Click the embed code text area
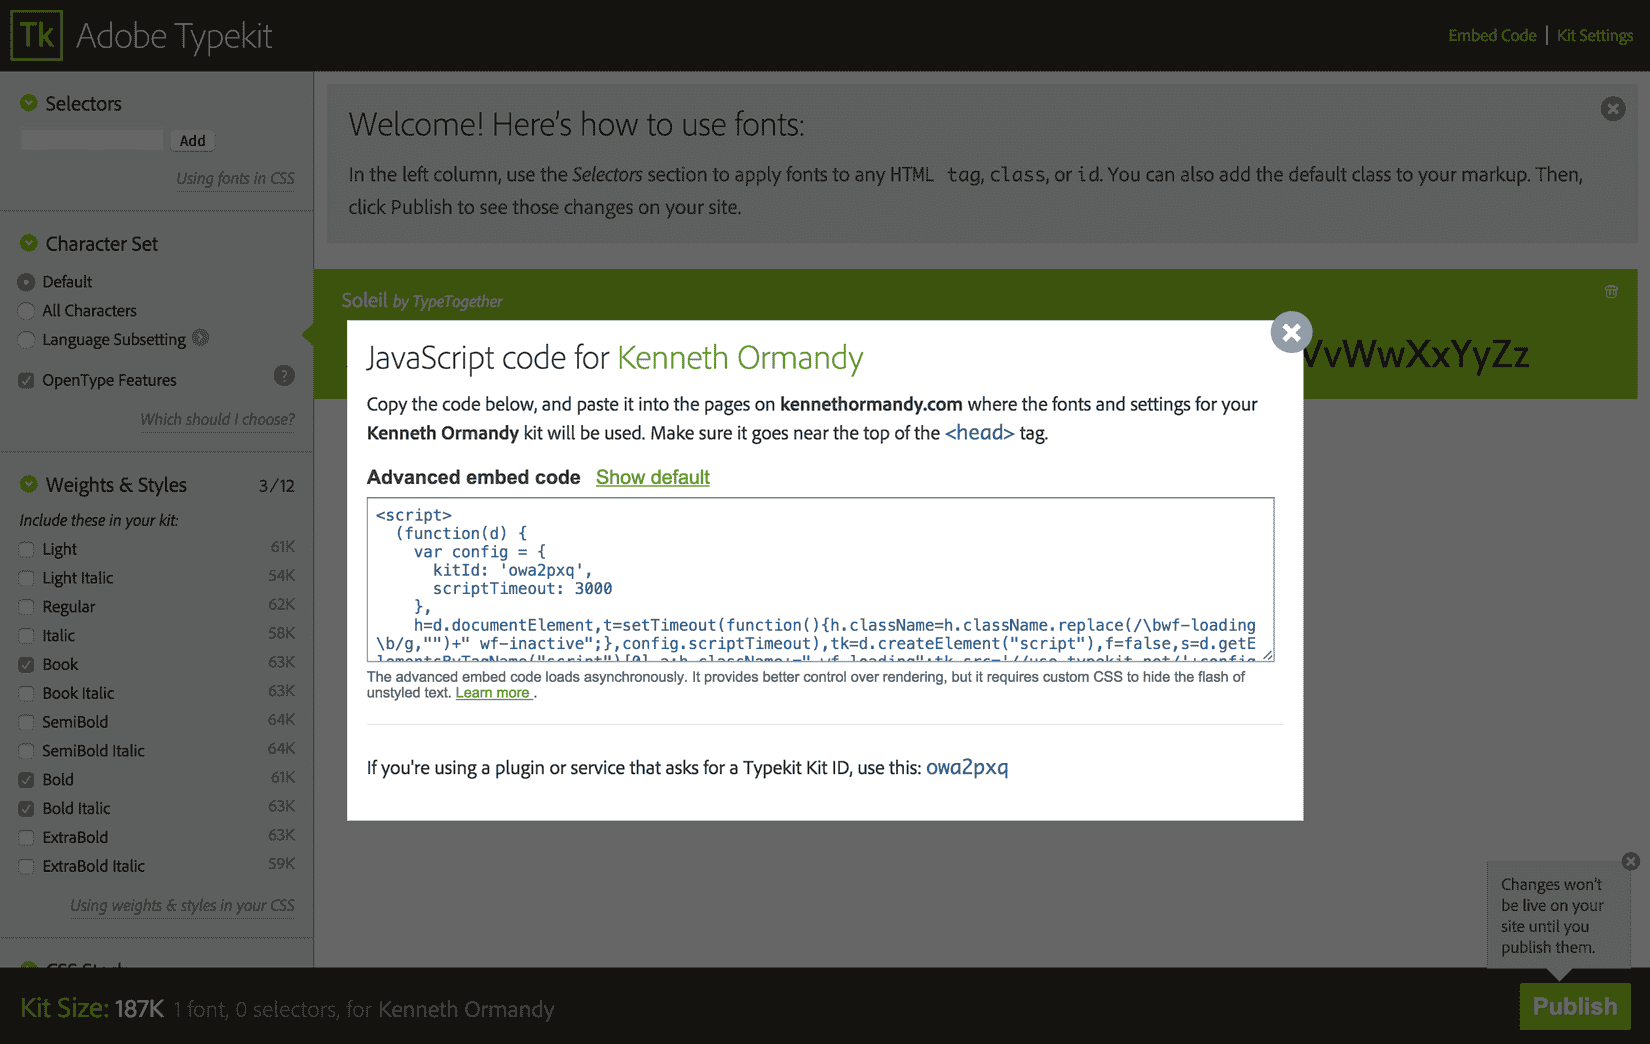Viewport: 1650px width, 1044px height. point(820,580)
